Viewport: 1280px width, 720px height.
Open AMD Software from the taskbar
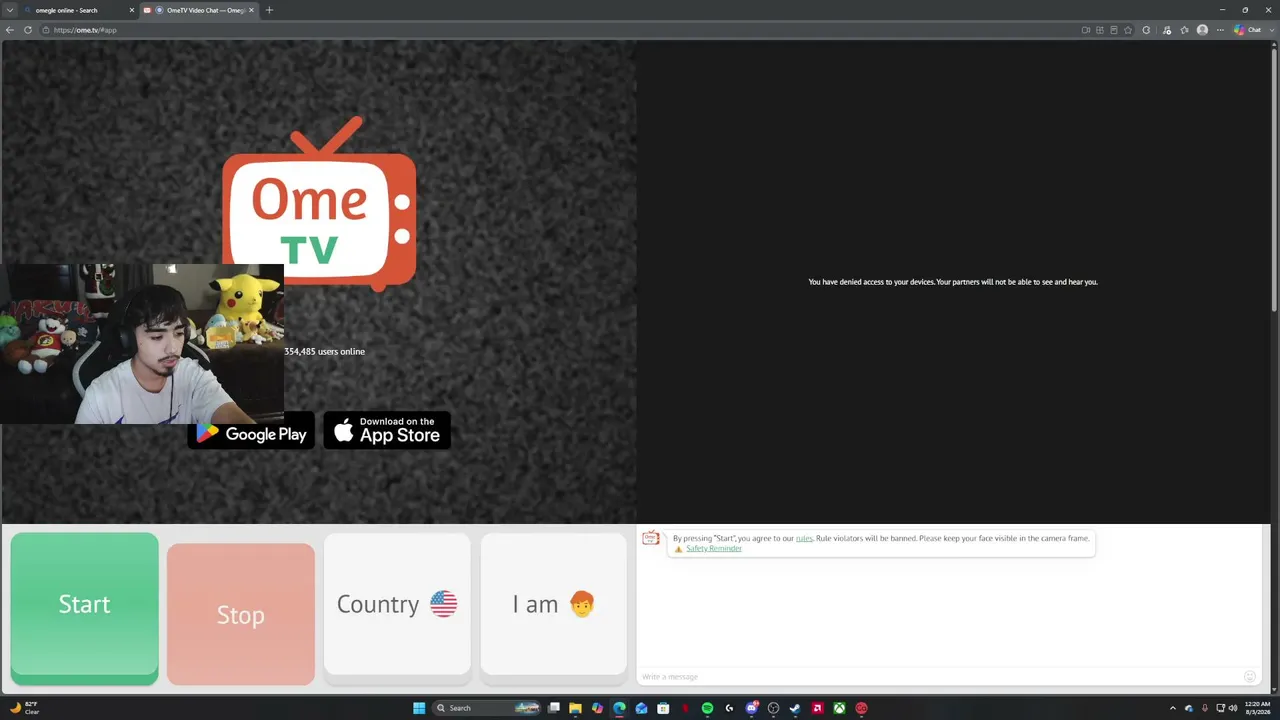[x=817, y=708]
